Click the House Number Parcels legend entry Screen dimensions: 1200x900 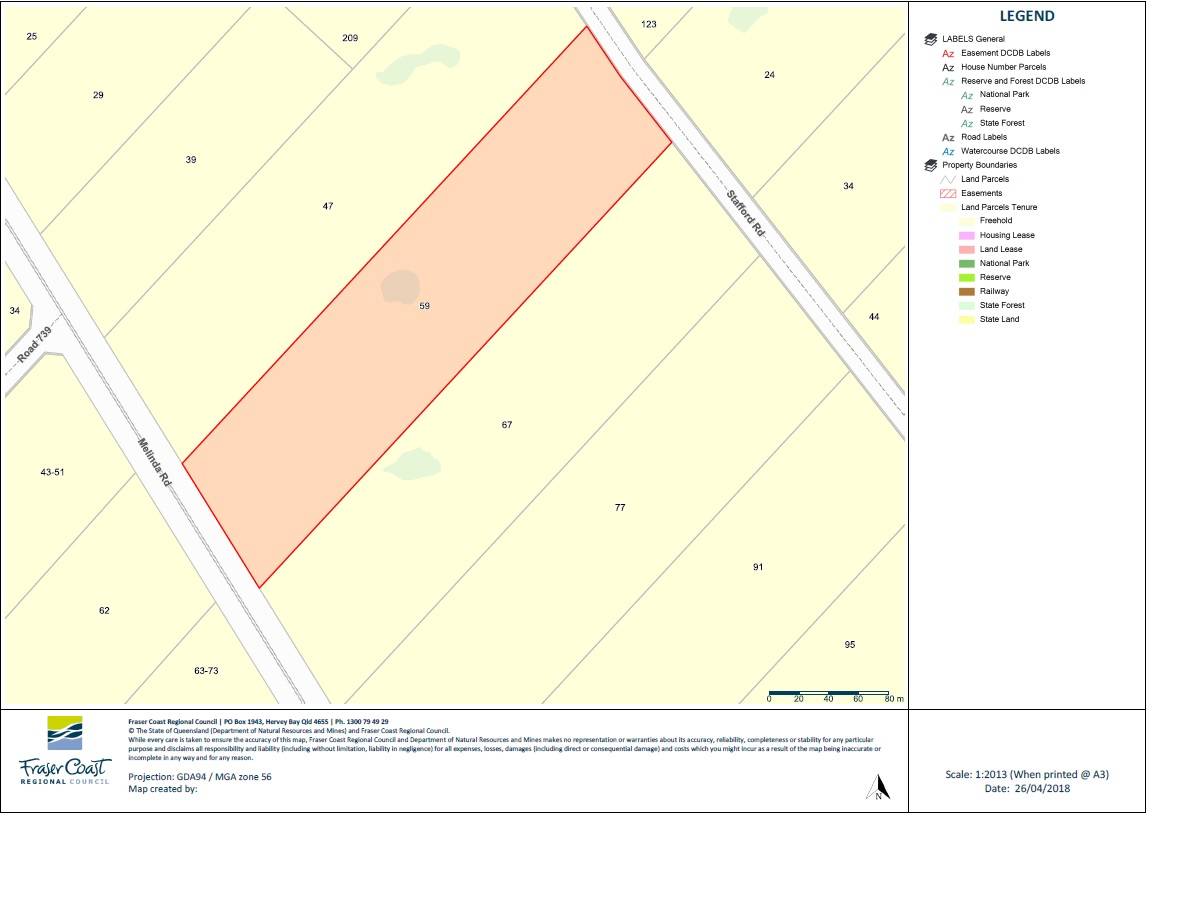tap(1003, 67)
